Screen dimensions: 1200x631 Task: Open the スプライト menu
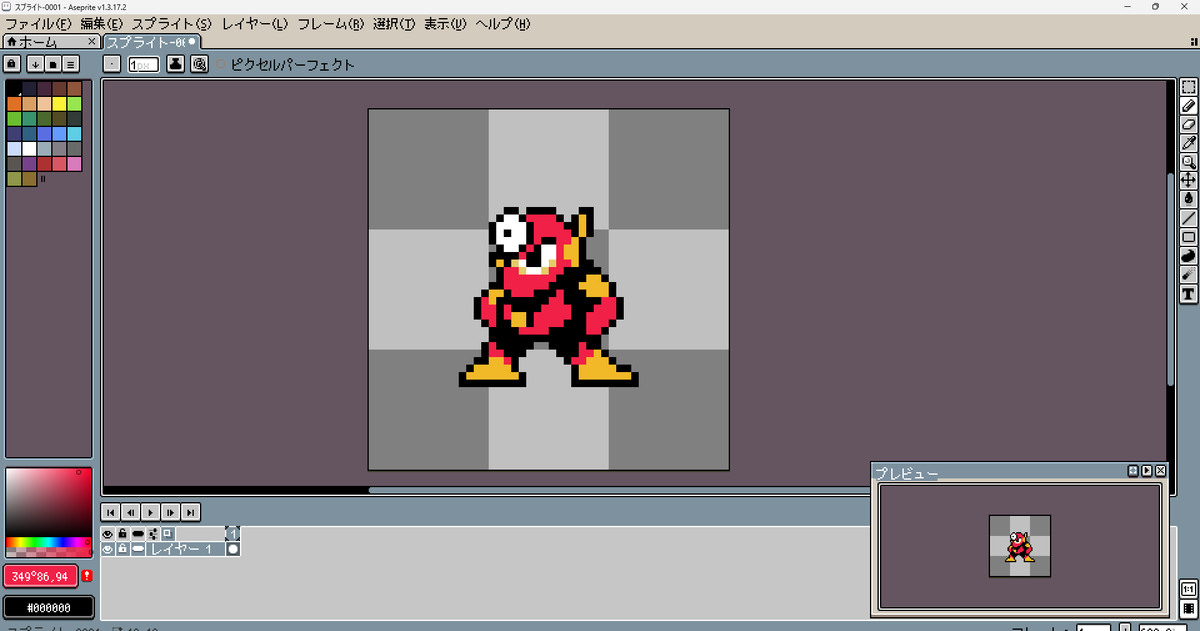click(173, 24)
